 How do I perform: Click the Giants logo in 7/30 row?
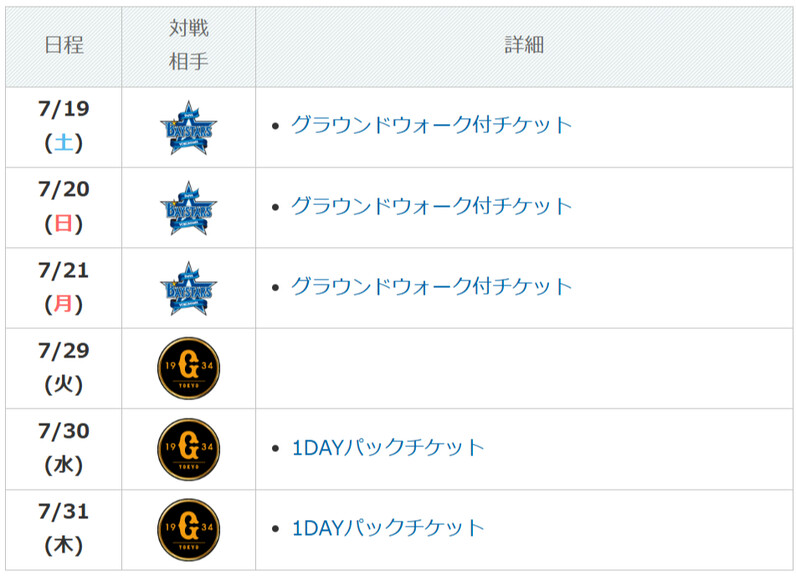click(188, 449)
